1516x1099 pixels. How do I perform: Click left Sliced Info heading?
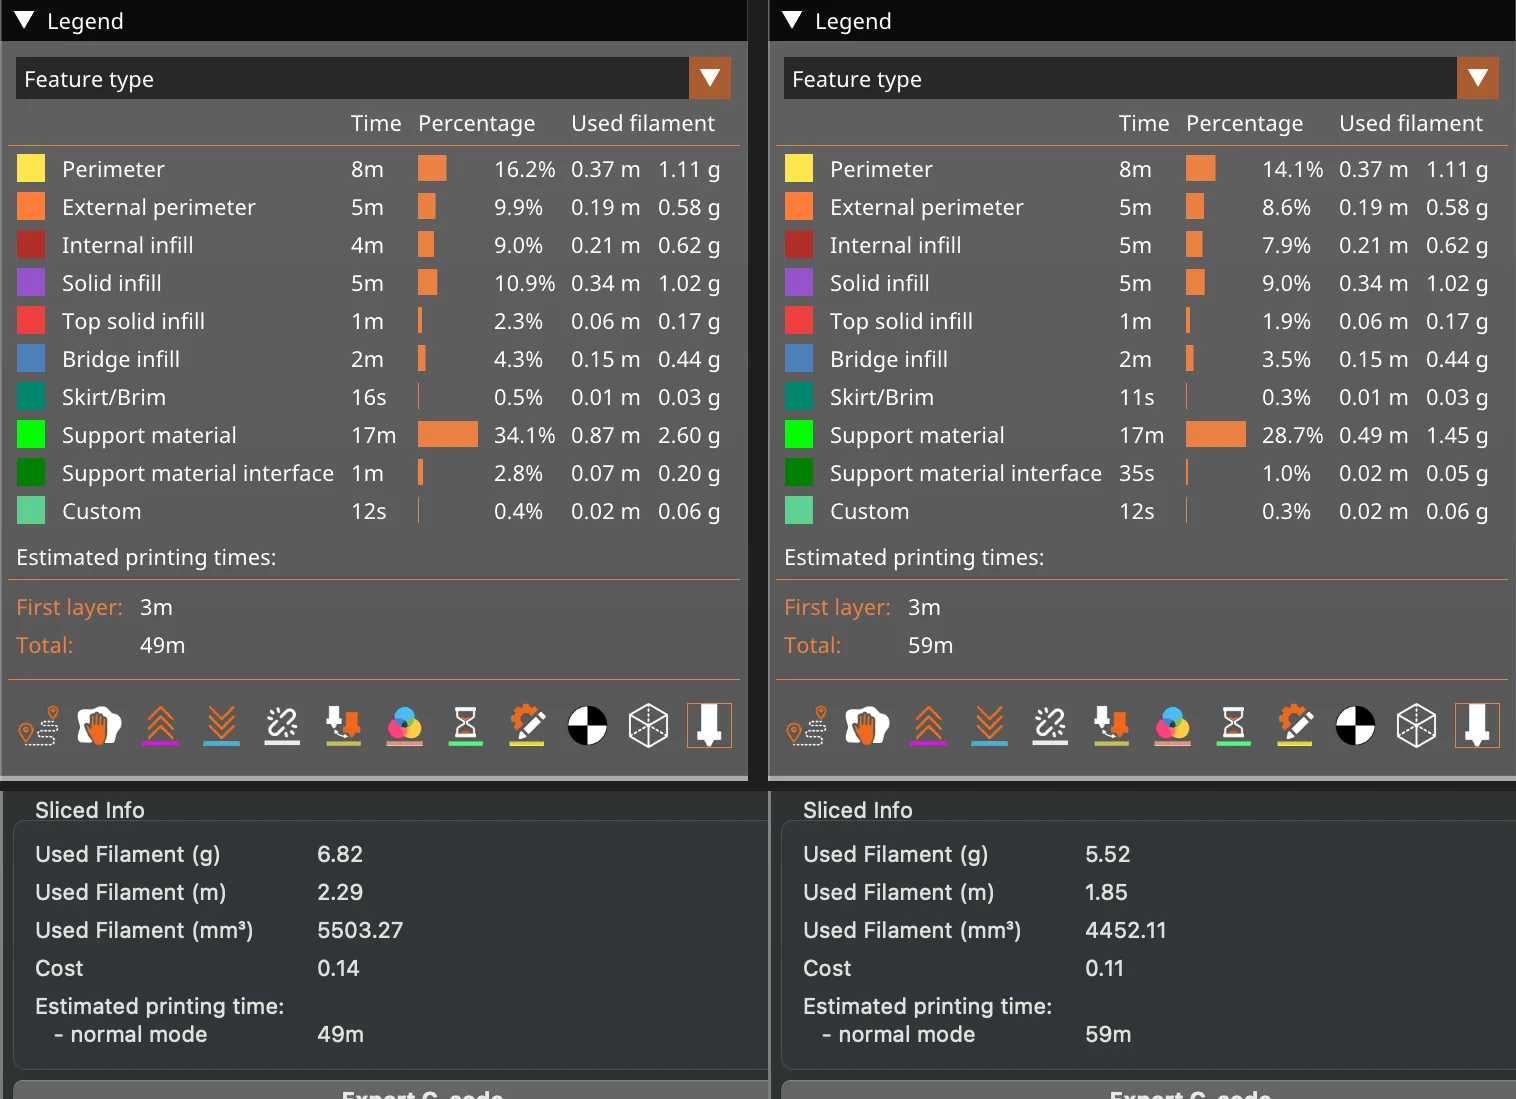(90, 810)
